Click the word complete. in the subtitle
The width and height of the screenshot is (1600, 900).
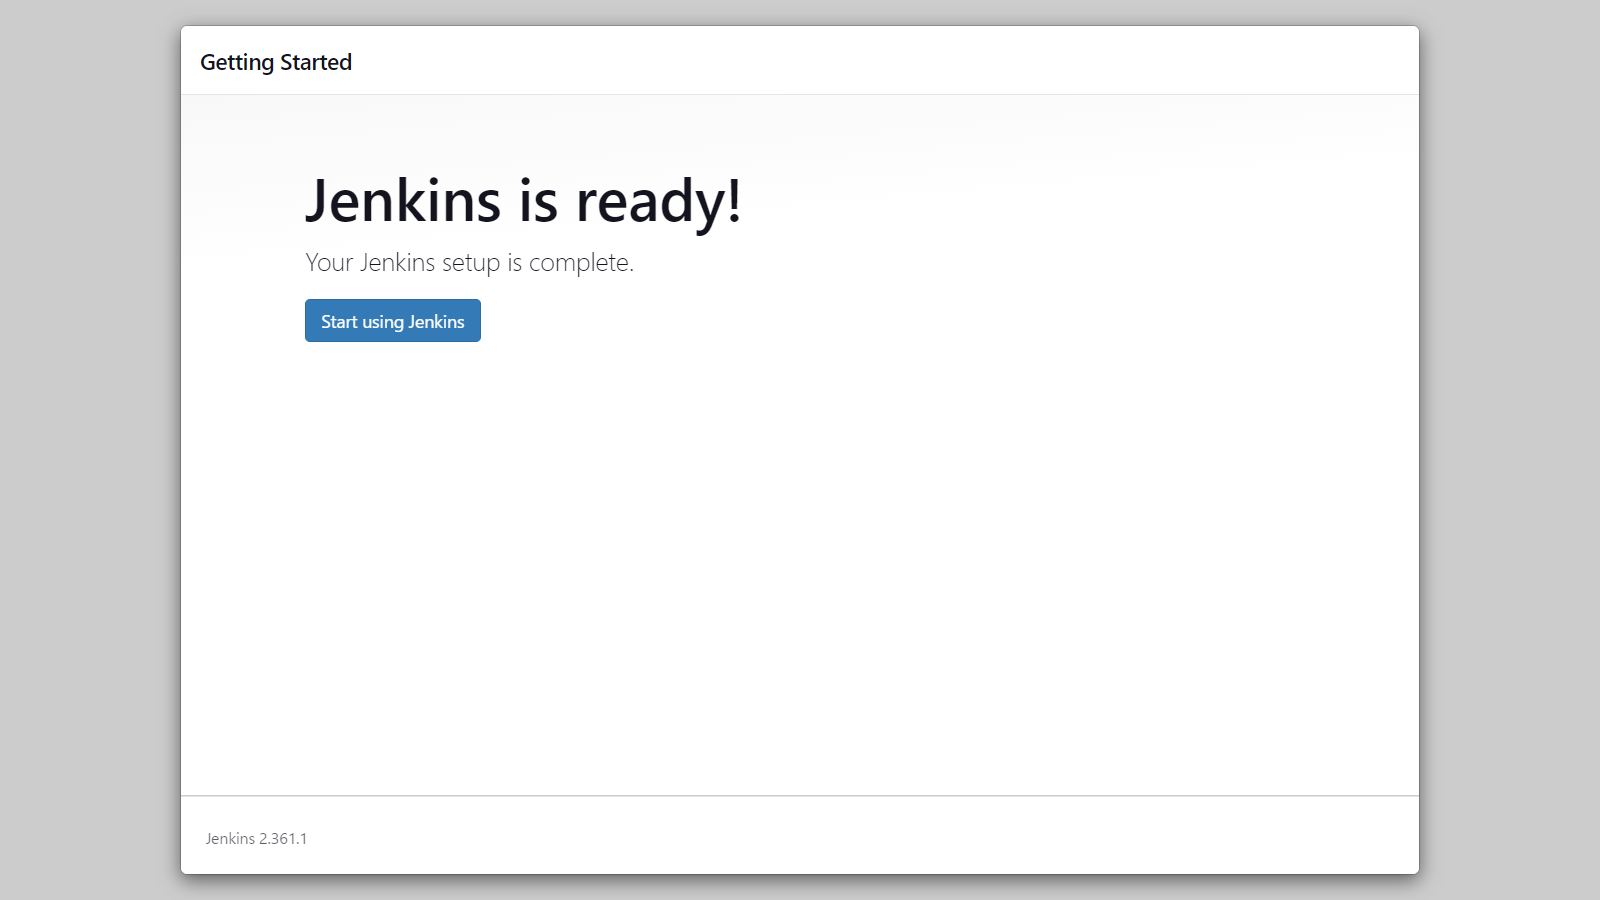click(x=581, y=263)
